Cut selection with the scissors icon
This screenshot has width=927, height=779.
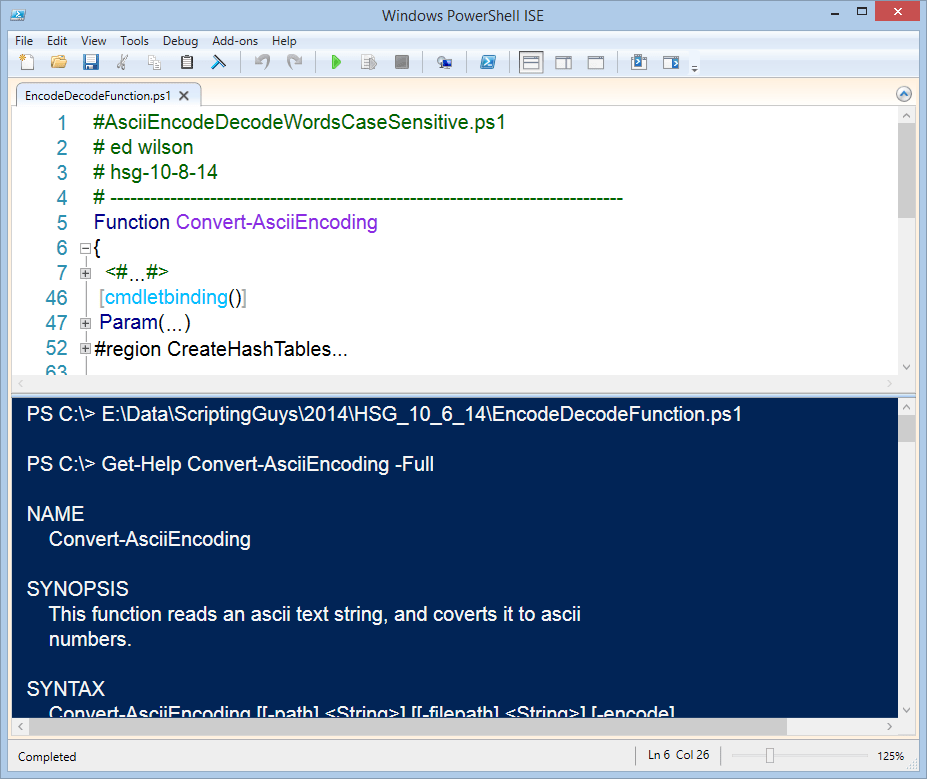tap(122, 62)
